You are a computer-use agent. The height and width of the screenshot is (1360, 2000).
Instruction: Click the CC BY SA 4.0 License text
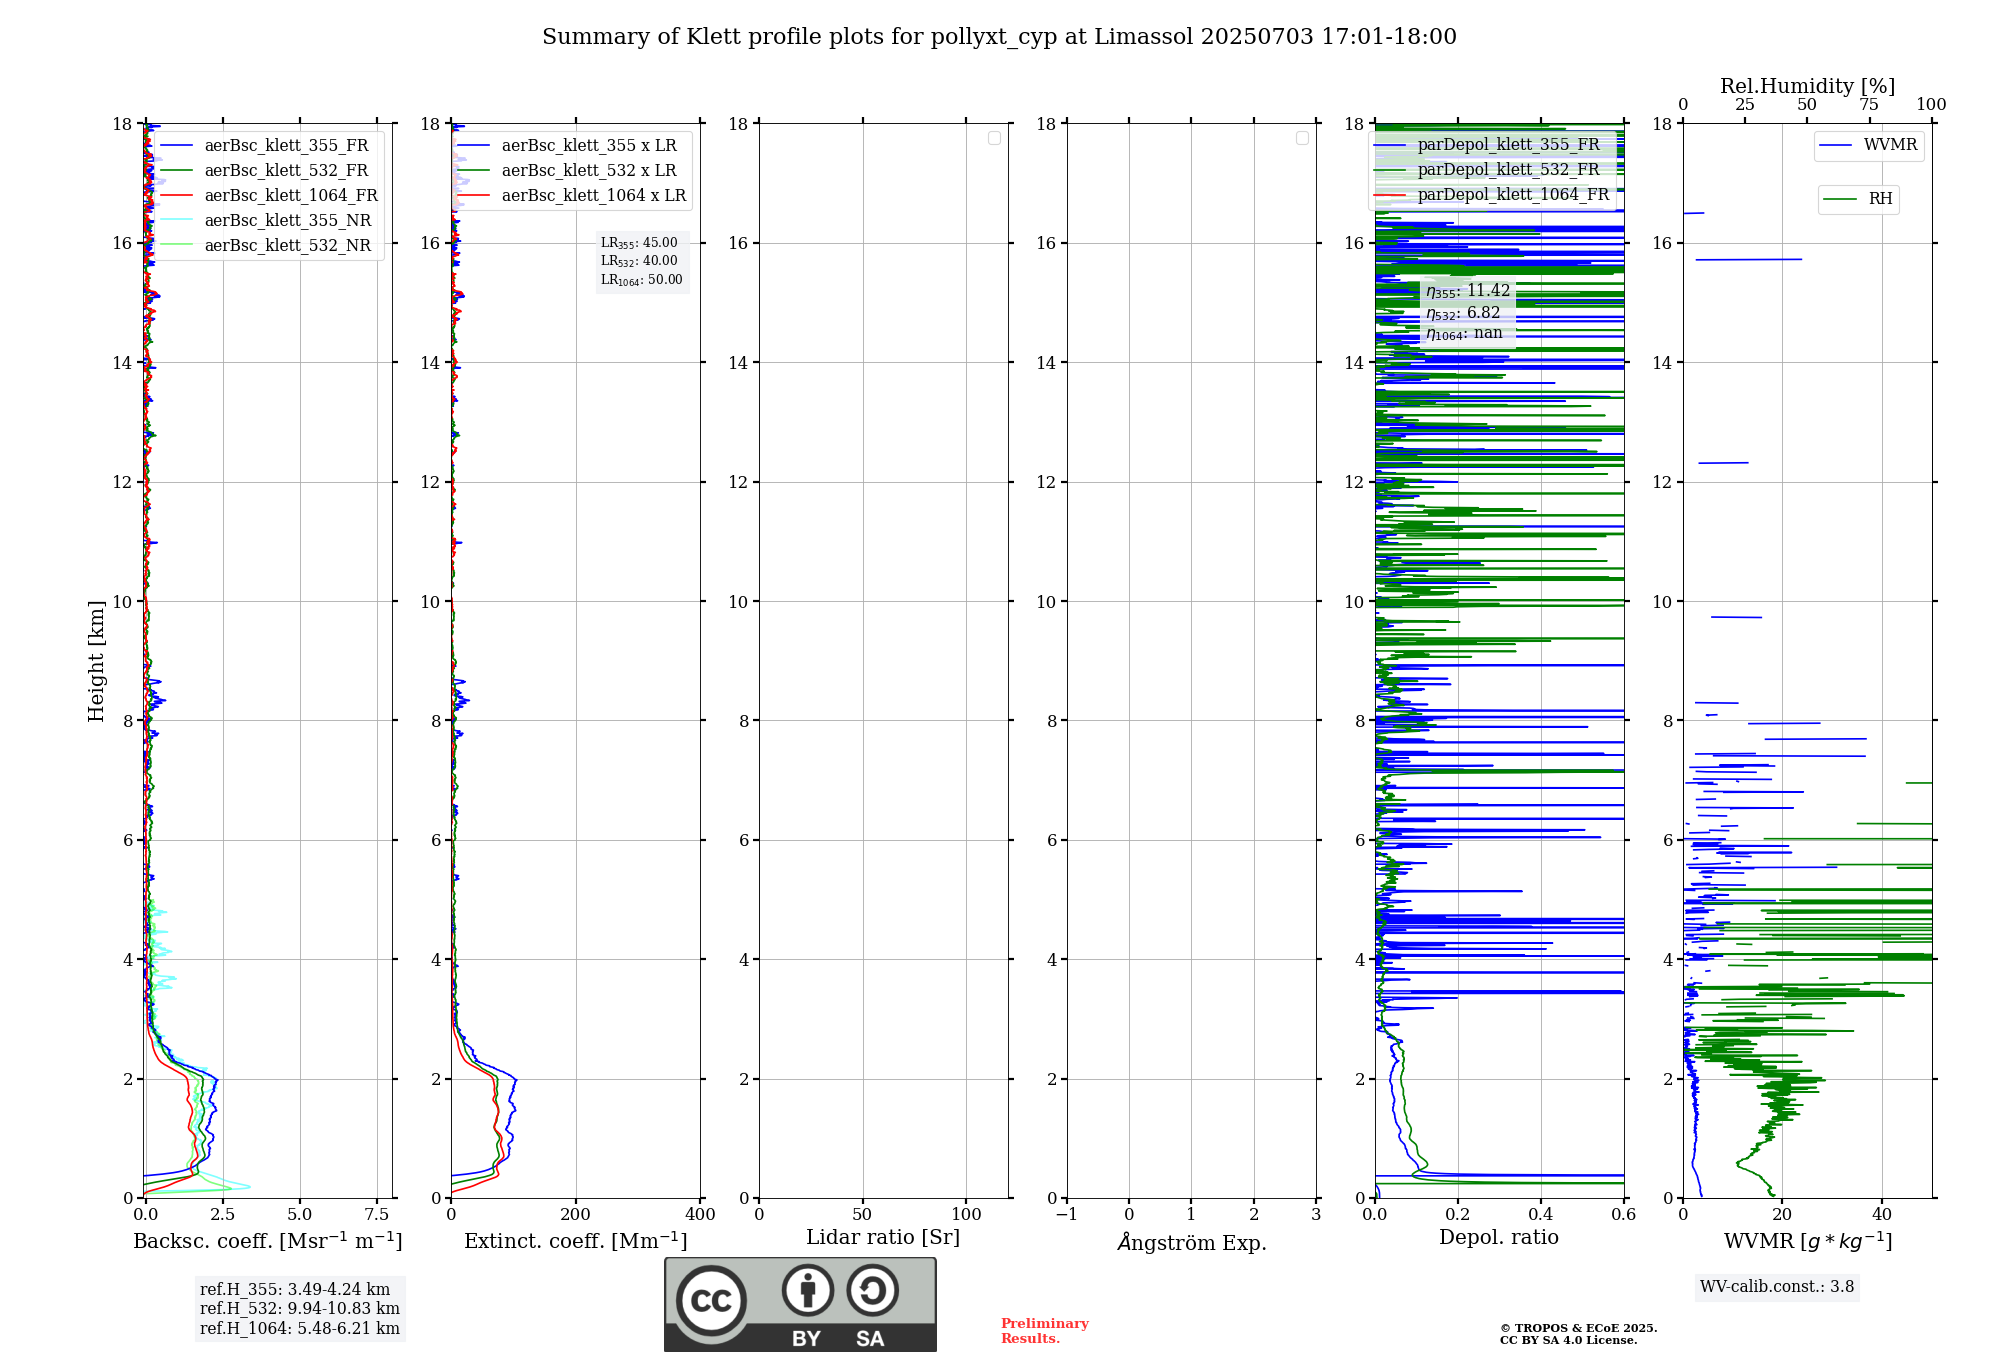coord(1568,1340)
